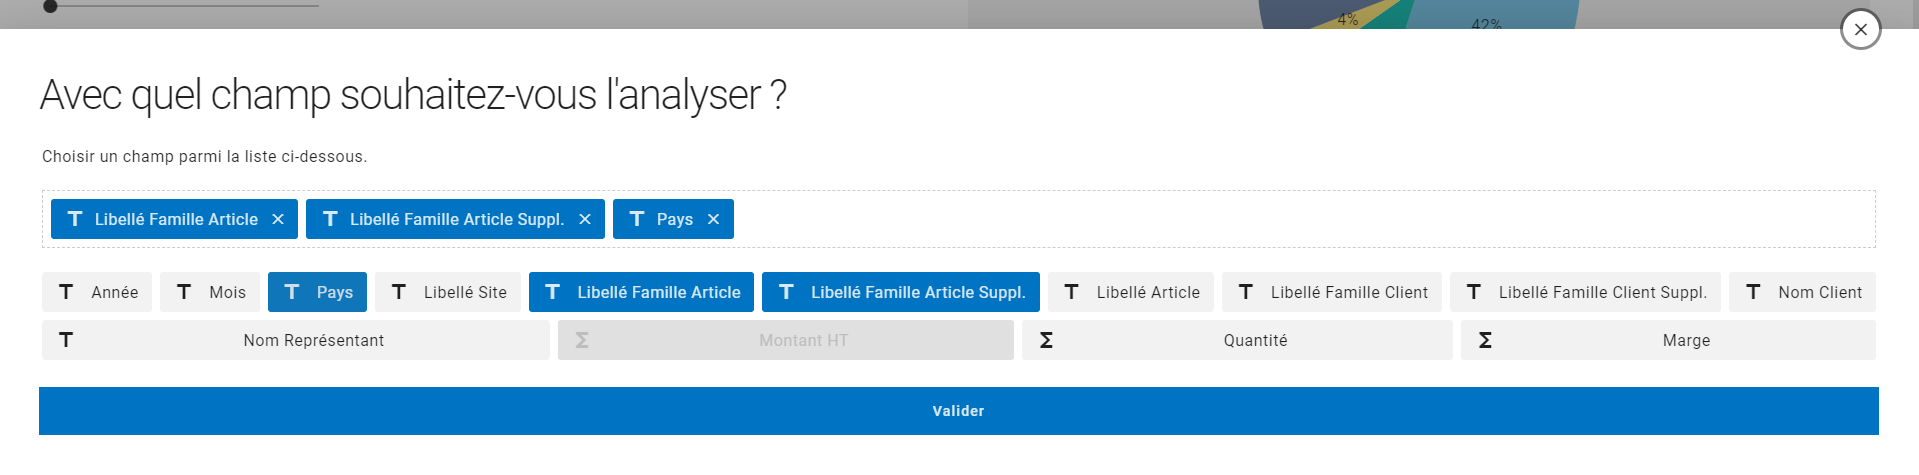This screenshot has height=475, width=1919.
Task: Close the field analysis dialog
Action: [x=1860, y=30]
